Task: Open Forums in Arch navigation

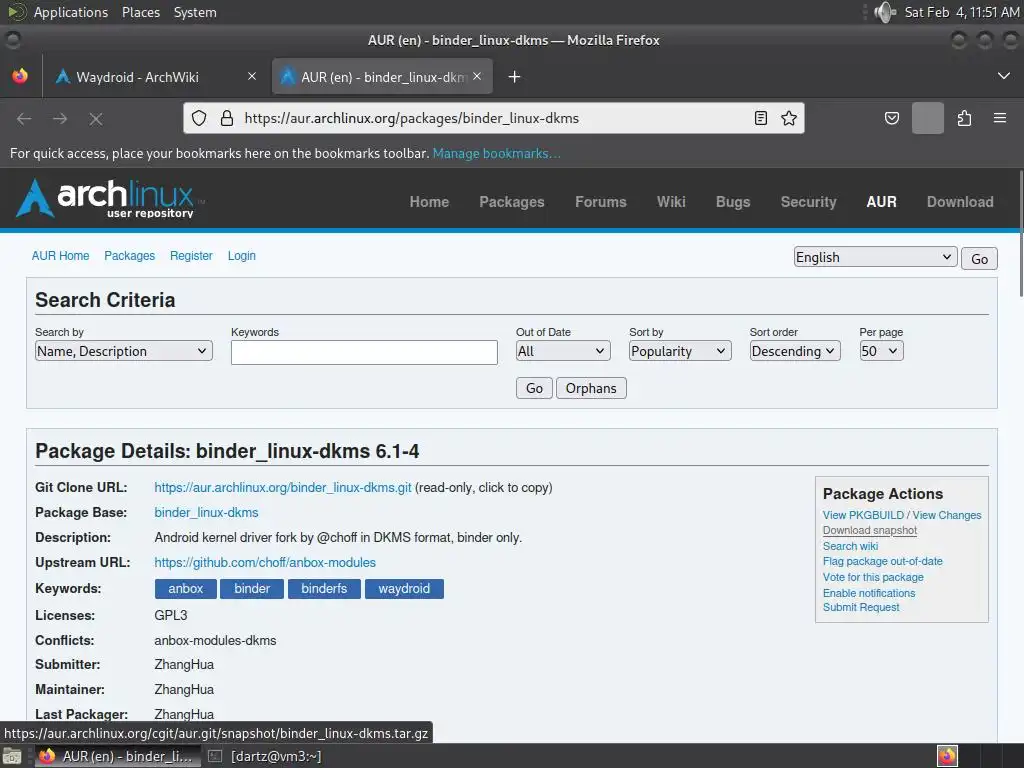Action: 601,202
